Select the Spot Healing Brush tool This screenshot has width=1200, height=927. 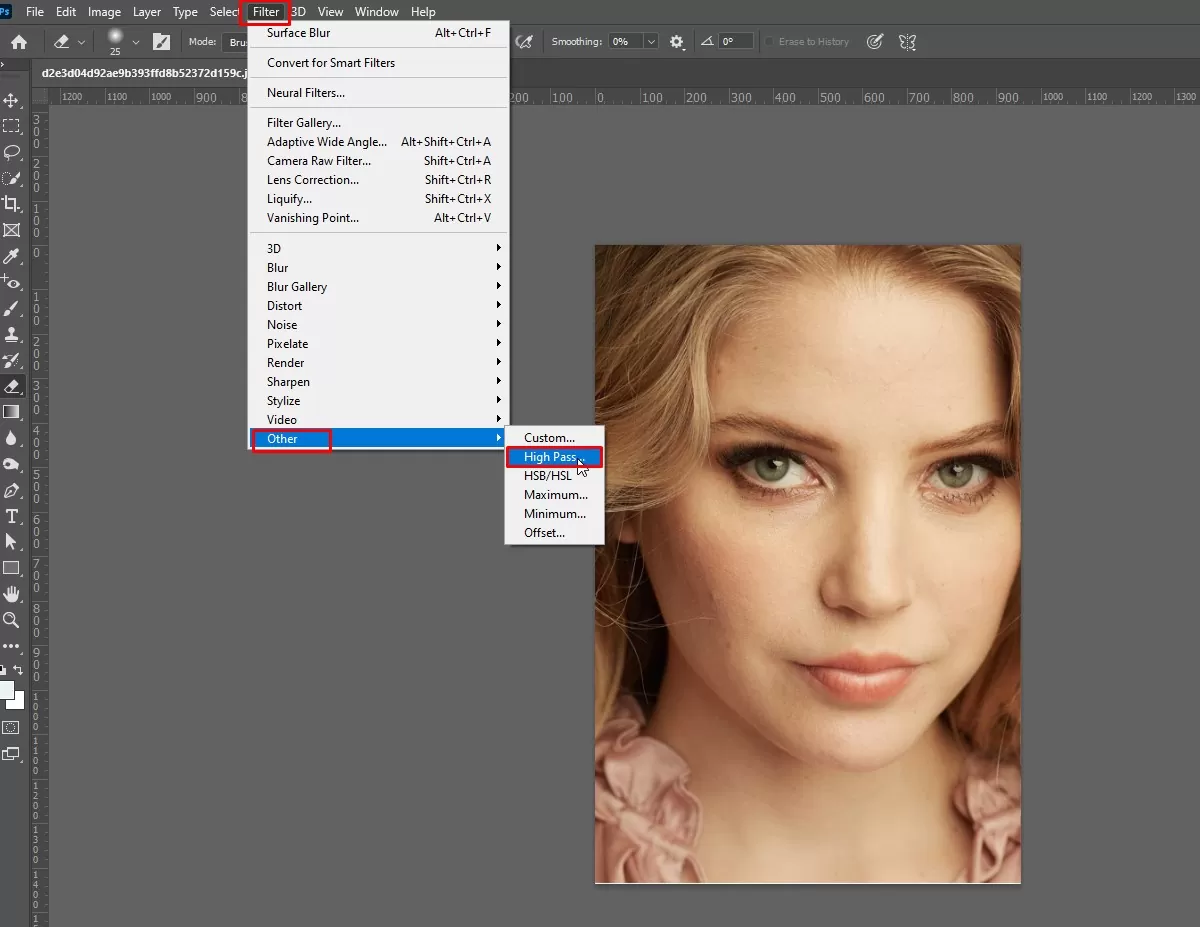pyautogui.click(x=12, y=283)
